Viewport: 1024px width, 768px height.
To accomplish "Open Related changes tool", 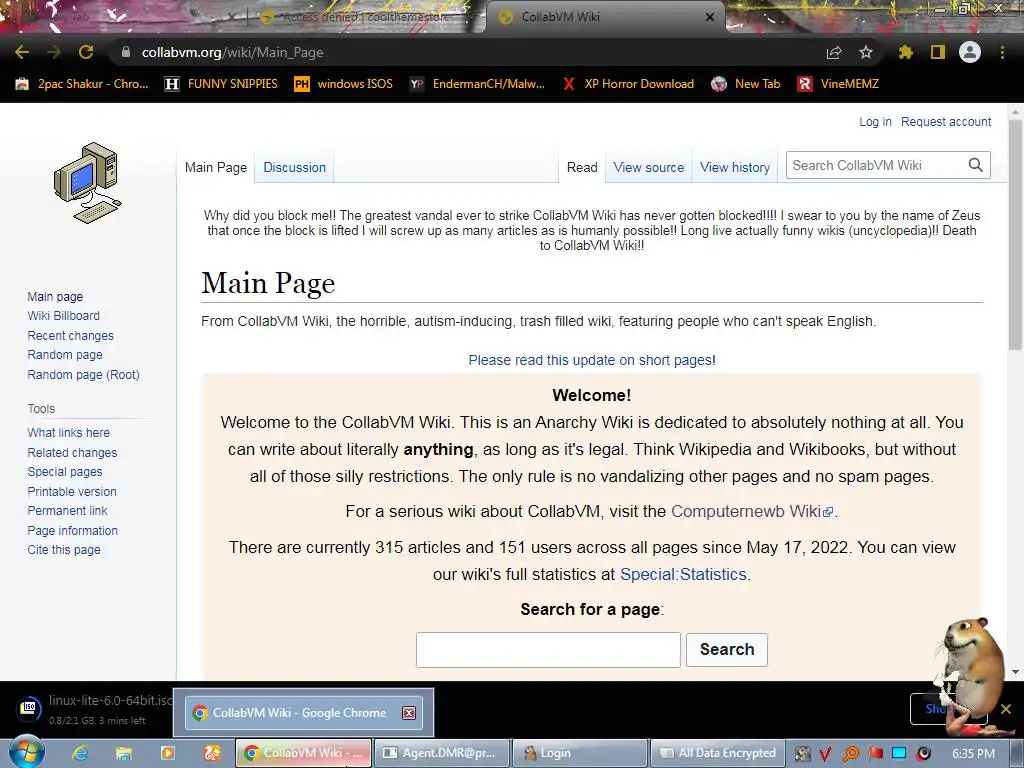I will pos(72,453).
